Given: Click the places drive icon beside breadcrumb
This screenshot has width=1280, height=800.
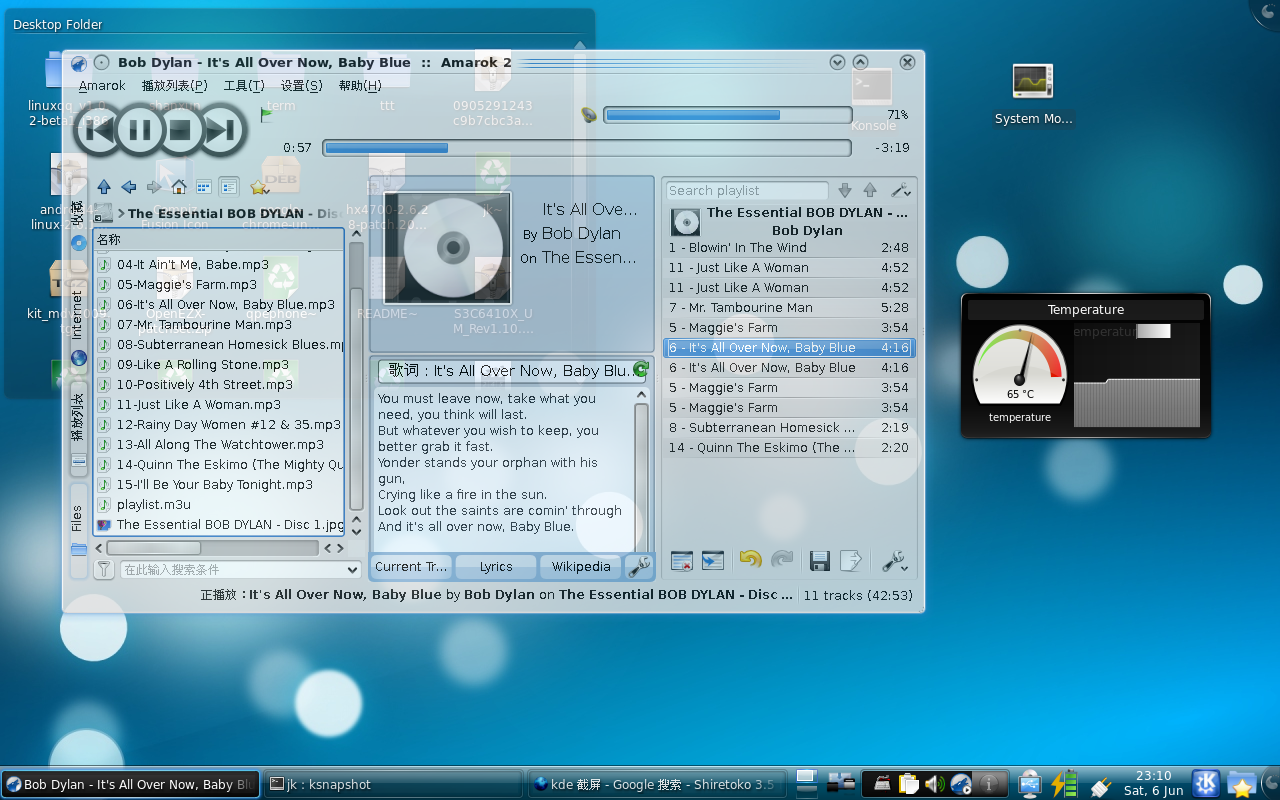Looking at the screenshot, I should pyautogui.click(x=104, y=214).
